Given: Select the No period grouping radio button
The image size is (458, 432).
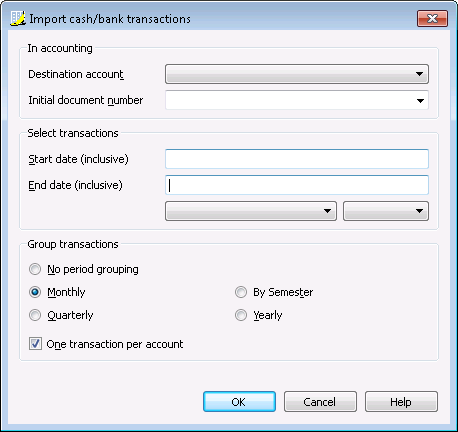Looking at the screenshot, I should 35,269.
